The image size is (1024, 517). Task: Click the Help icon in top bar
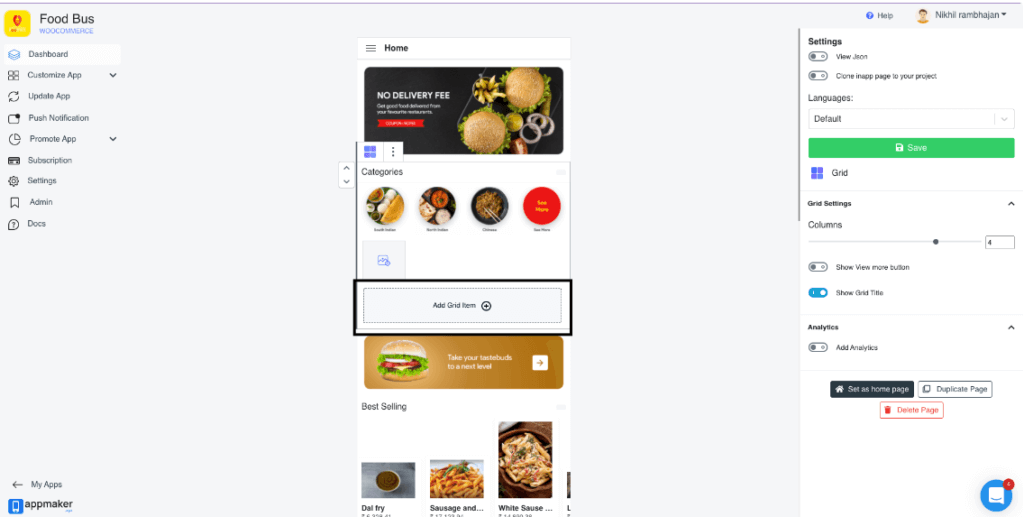coord(869,15)
